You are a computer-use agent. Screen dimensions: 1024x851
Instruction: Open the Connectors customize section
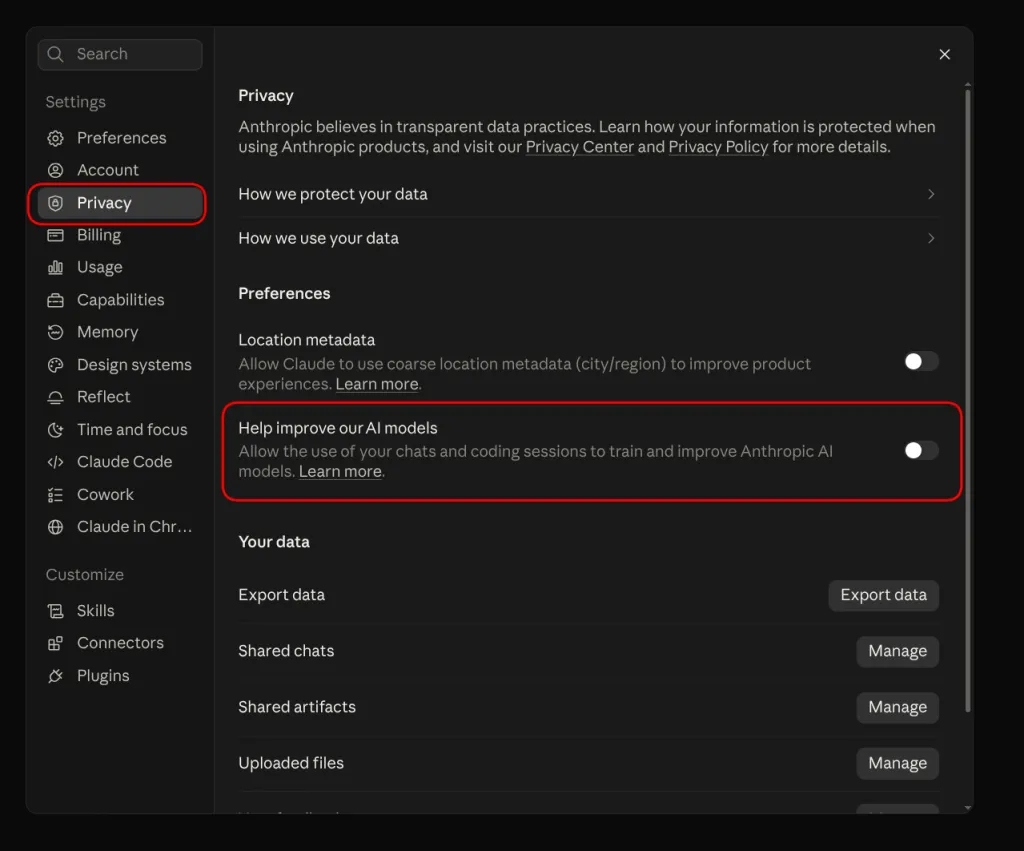120,643
